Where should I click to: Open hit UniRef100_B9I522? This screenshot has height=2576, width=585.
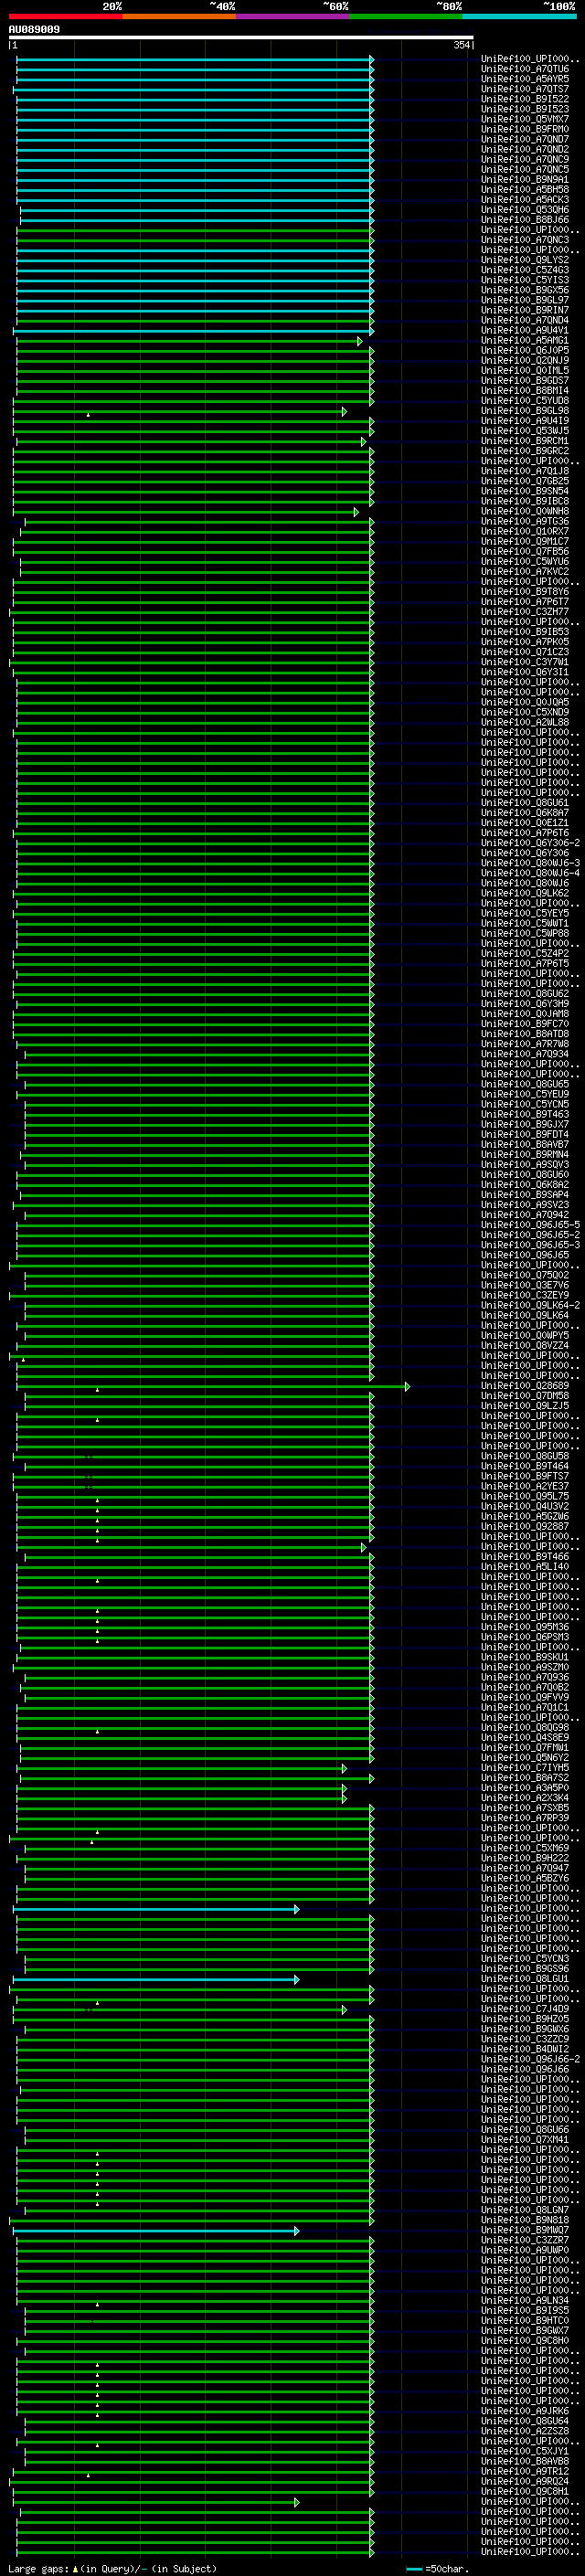(x=525, y=99)
